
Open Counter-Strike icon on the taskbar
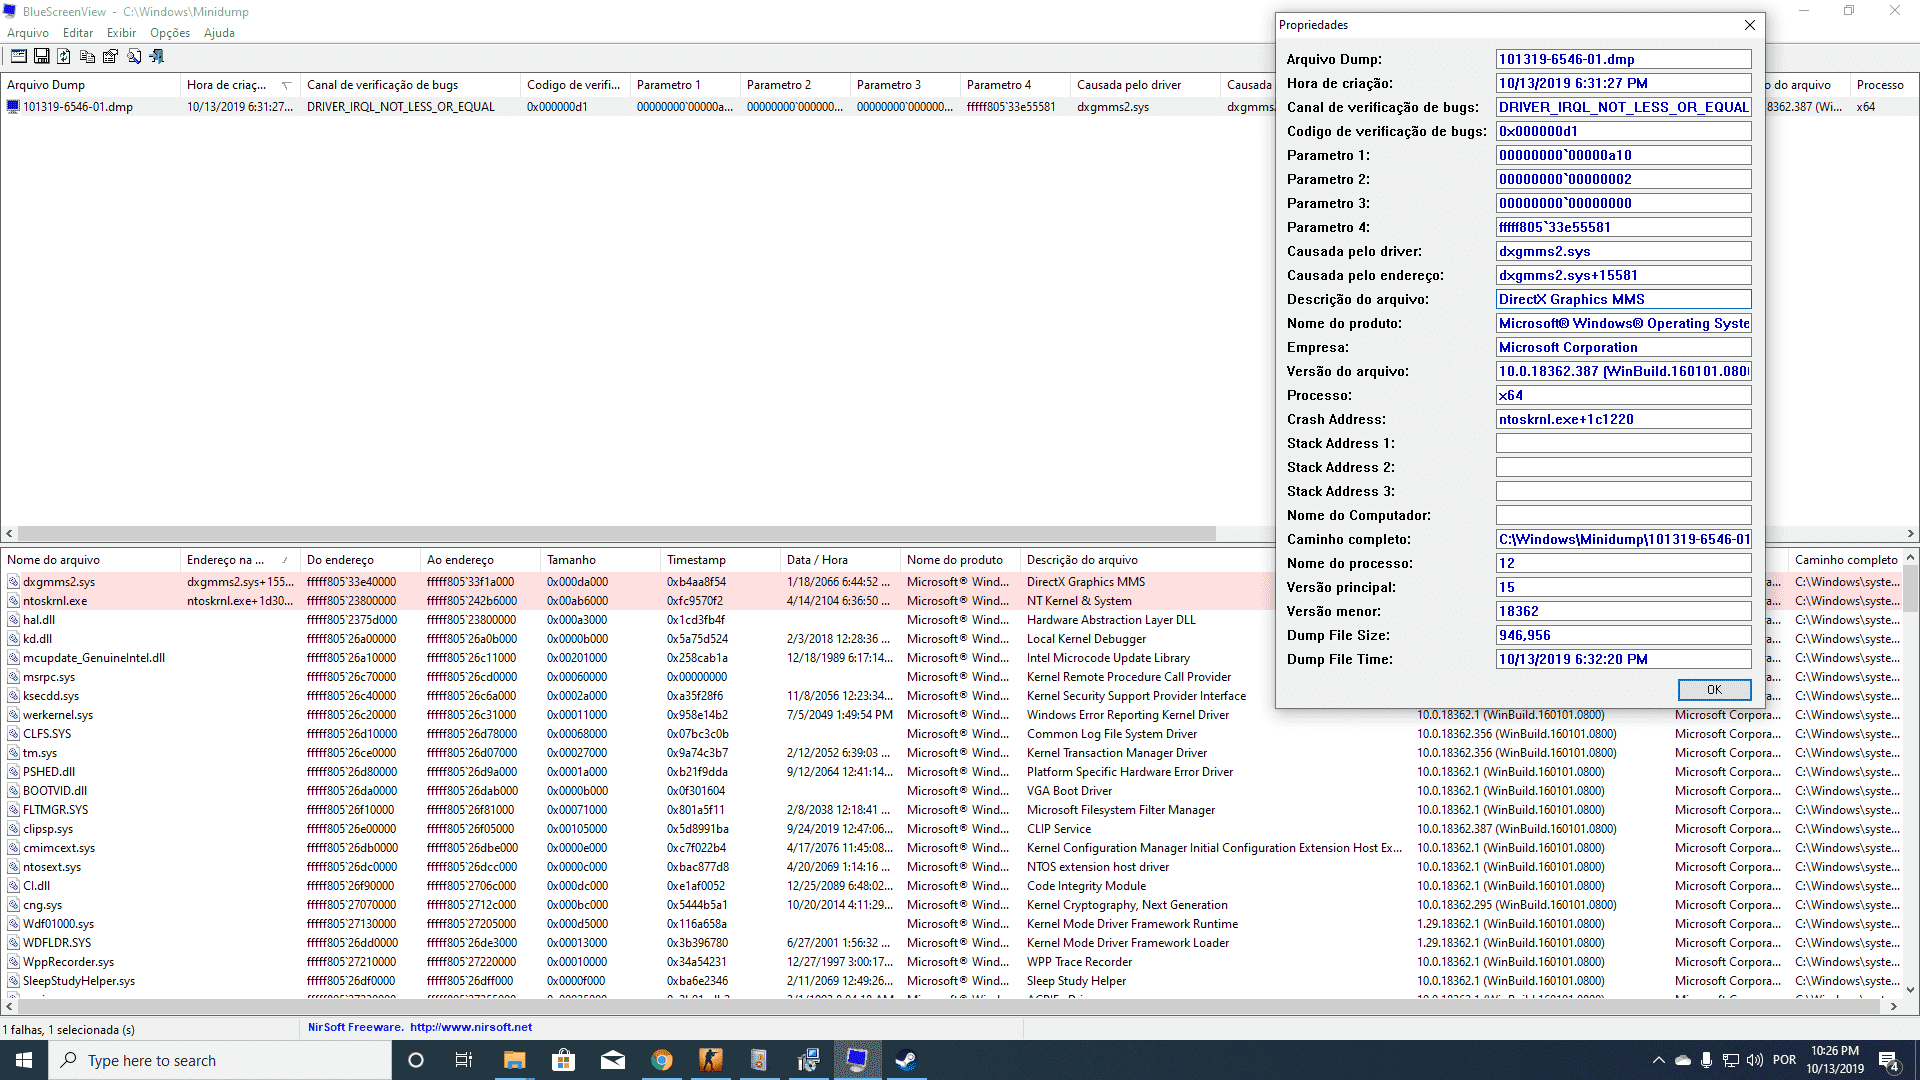710,1060
